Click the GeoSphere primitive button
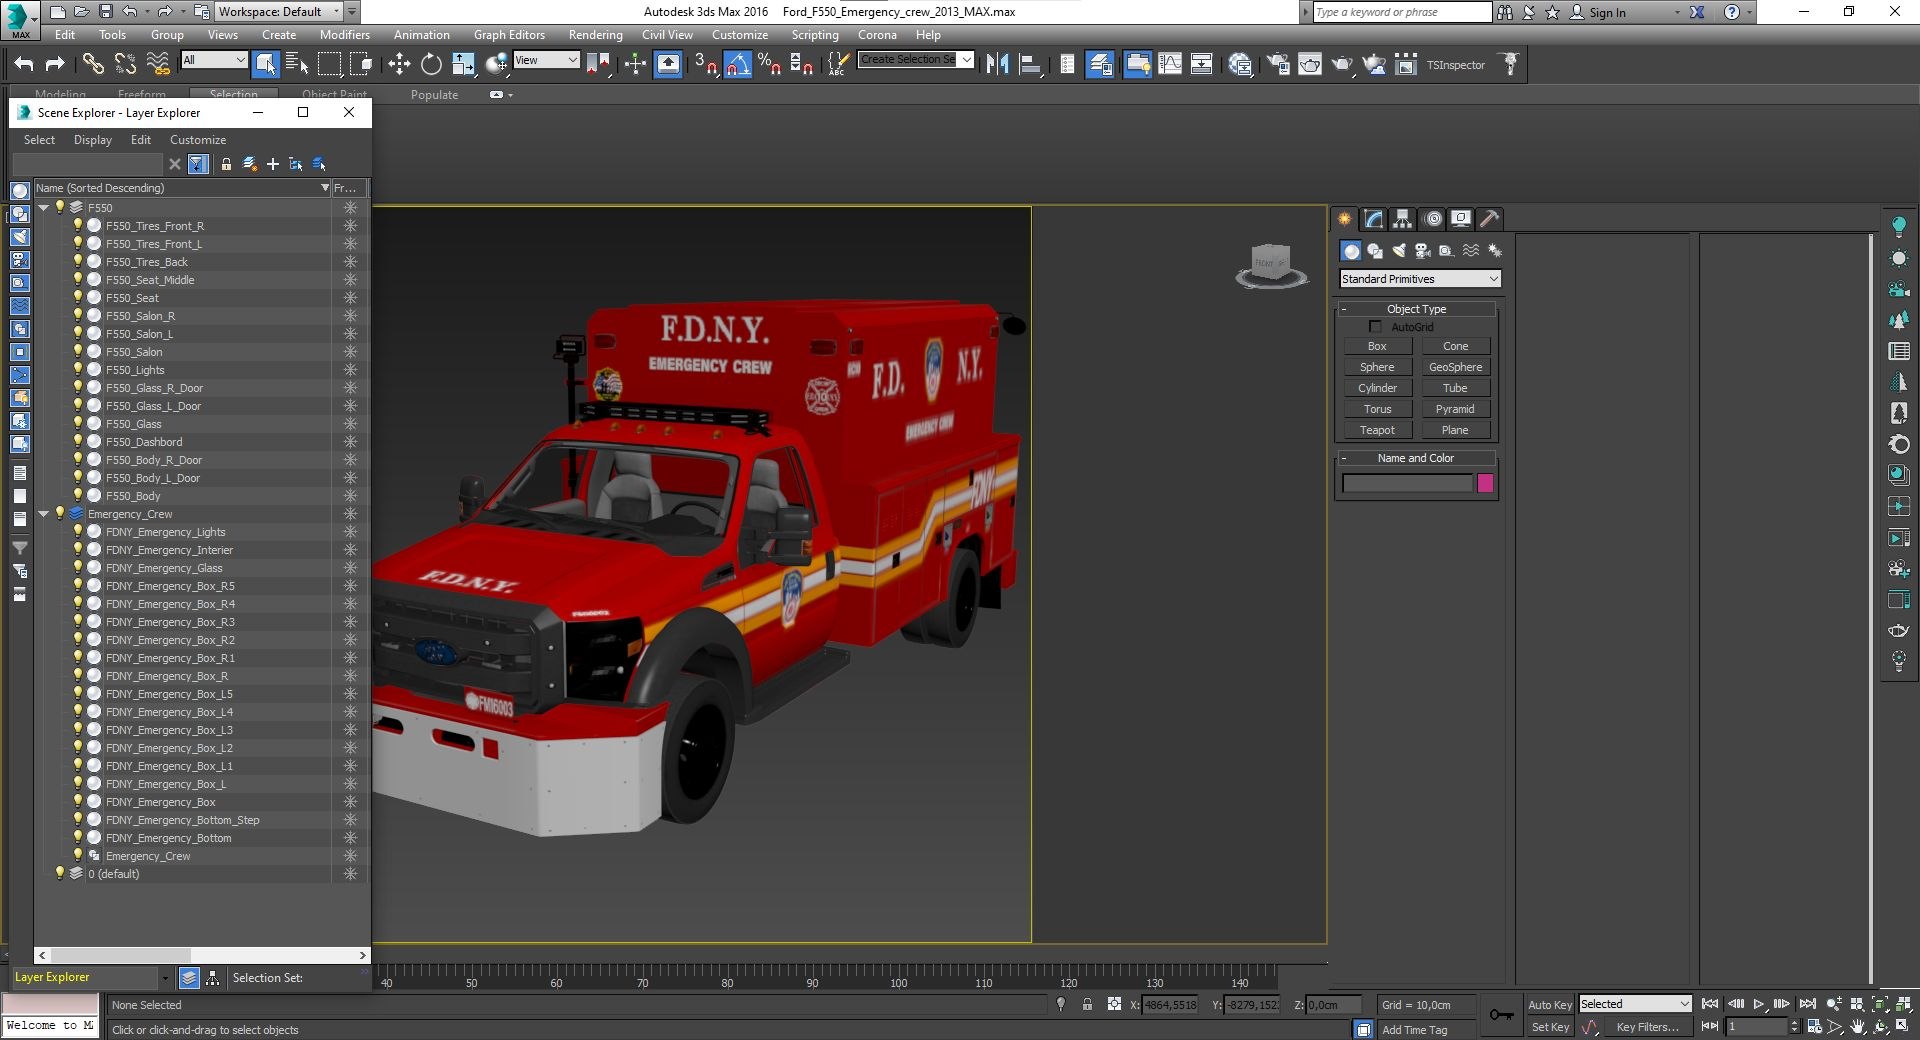The height and width of the screenshot is (1040, 1920). tap(1455, 367)
